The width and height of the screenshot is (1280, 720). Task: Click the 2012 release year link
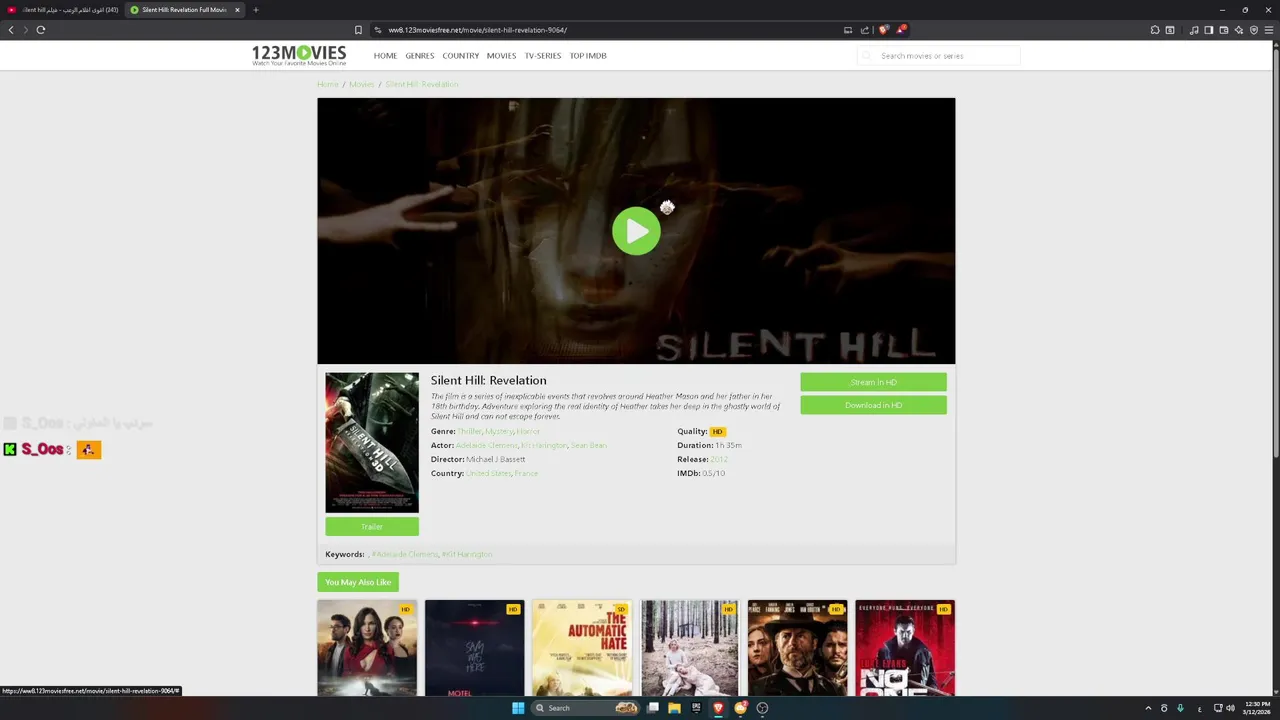tap(719, 459)
